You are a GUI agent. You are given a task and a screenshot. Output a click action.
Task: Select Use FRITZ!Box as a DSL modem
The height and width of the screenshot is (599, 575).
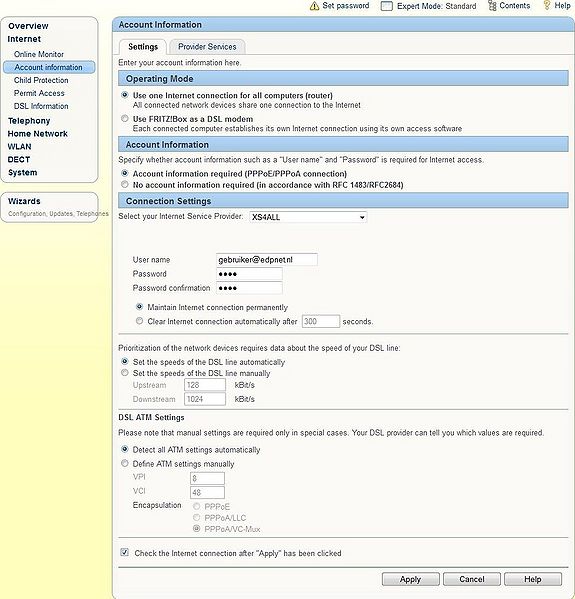click(125, 118)
